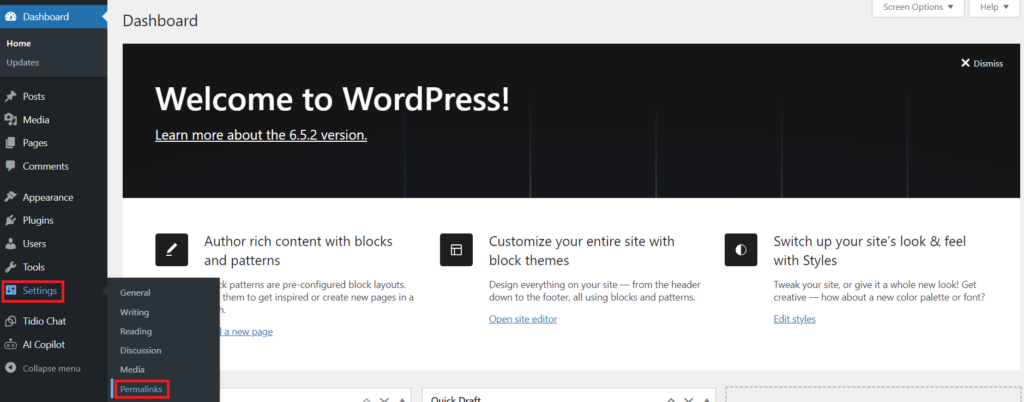Image resolution: width=1024 pixels, height=402 pixels.
Task: Expand the Help dropdown tab
Action: (x=994, y=7)
